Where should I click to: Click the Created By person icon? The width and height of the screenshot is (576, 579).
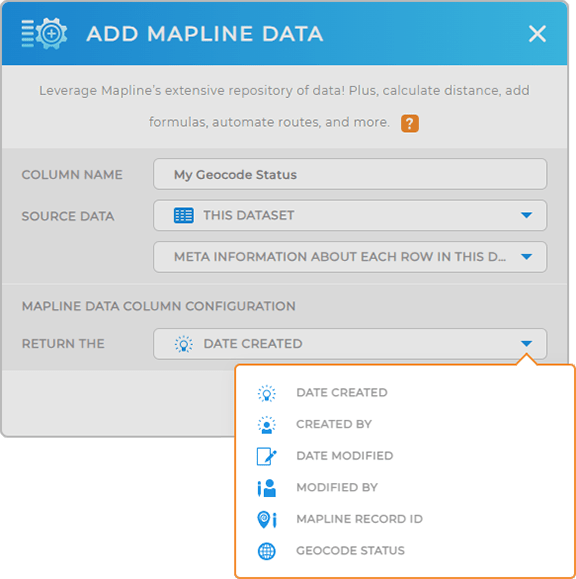[x=267, y=425]
